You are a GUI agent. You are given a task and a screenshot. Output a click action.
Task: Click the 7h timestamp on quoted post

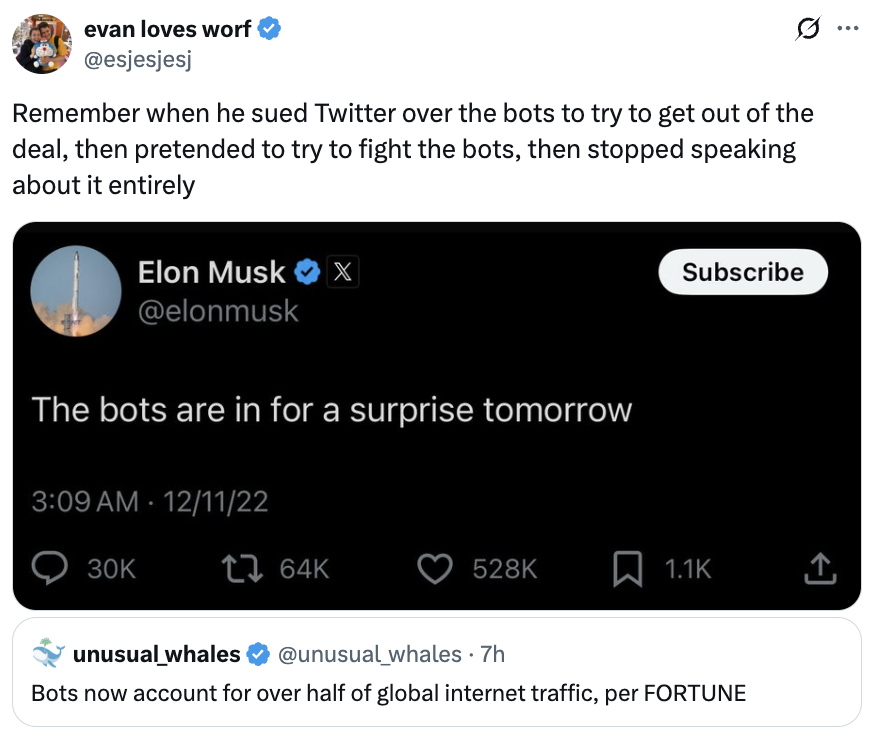pos(493,654)
